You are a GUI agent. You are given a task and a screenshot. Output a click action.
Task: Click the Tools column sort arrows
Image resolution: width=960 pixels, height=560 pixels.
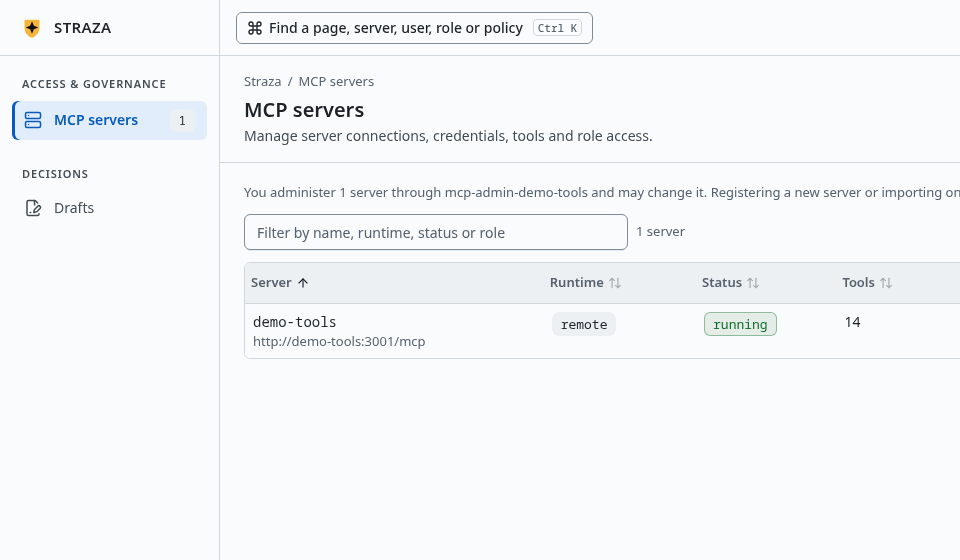click(886, 283)
